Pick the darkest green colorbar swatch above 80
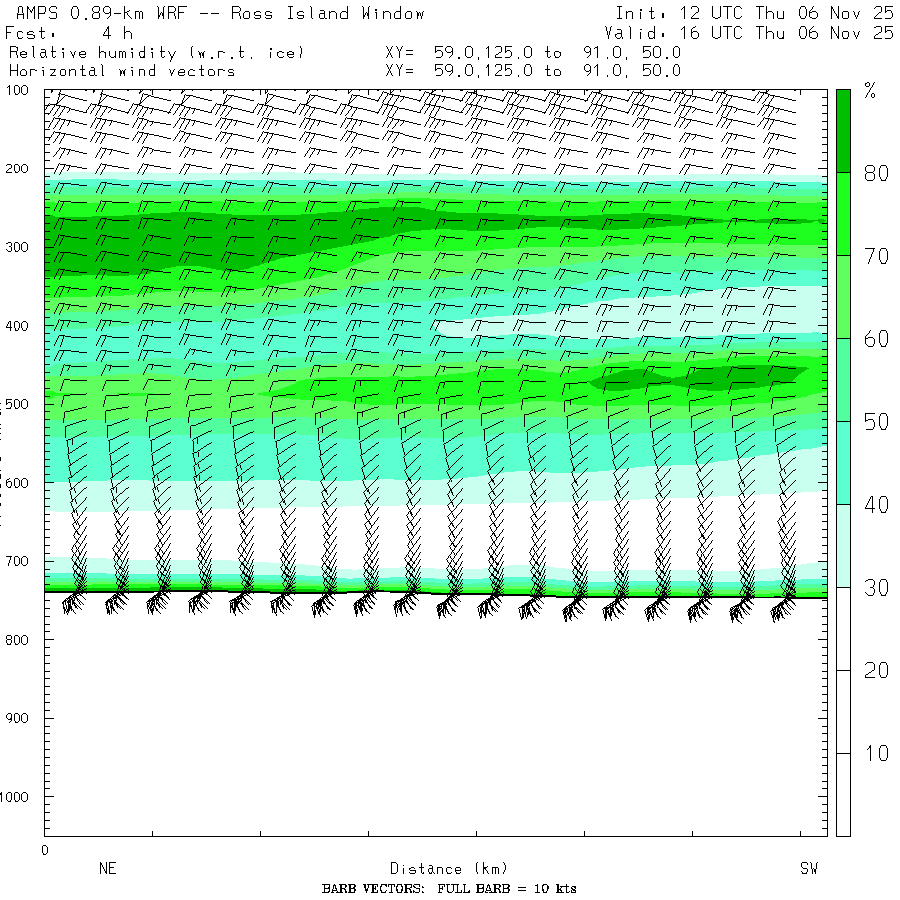Viewport: 900px width, 900px height. pyautogui.click(x=843, y=131)
